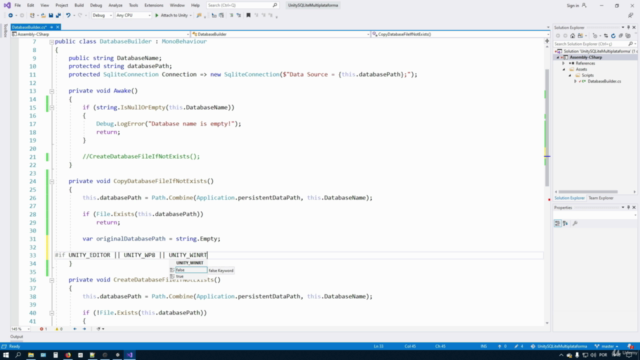Screen dimensions: 640x360
Task: Open the DatabaseBuilder type navigation dropdown
Action: point(280,34)
